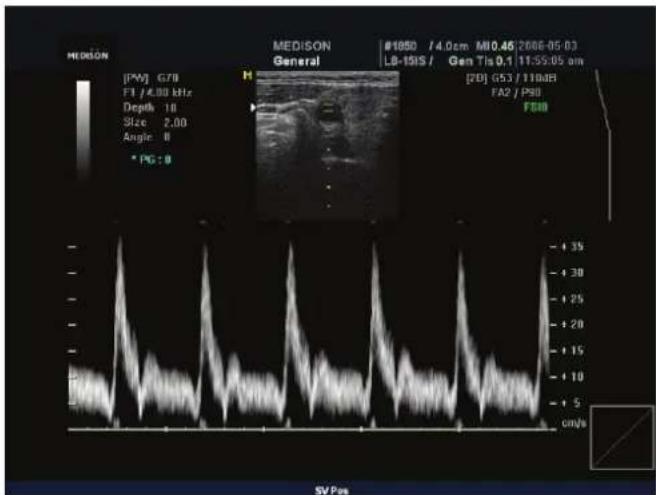Click the "MEDISON" title in the header

click(x=302, y=46)
